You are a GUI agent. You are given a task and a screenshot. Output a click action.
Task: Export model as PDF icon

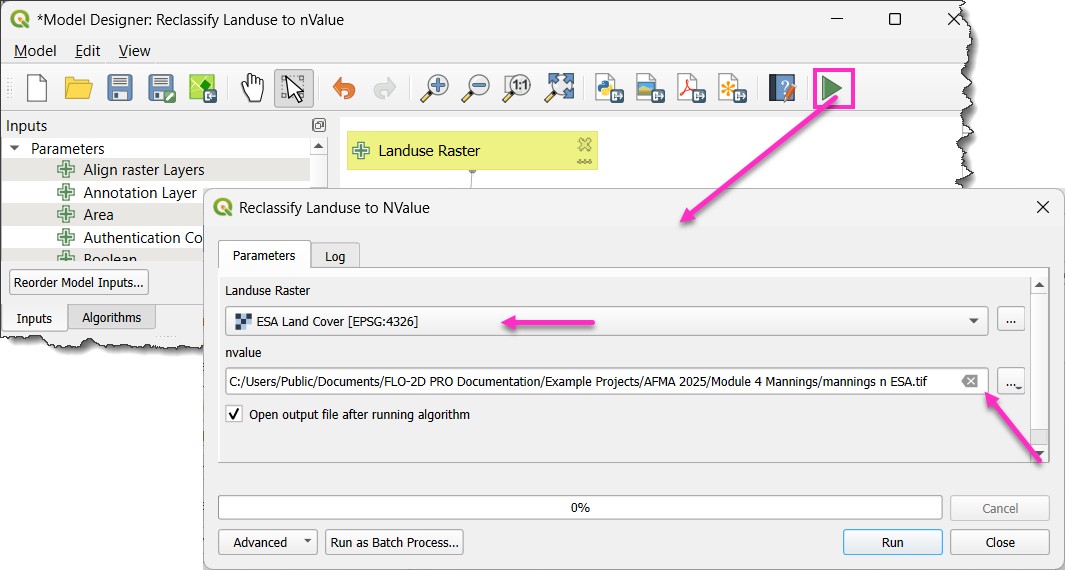(691, 88)
